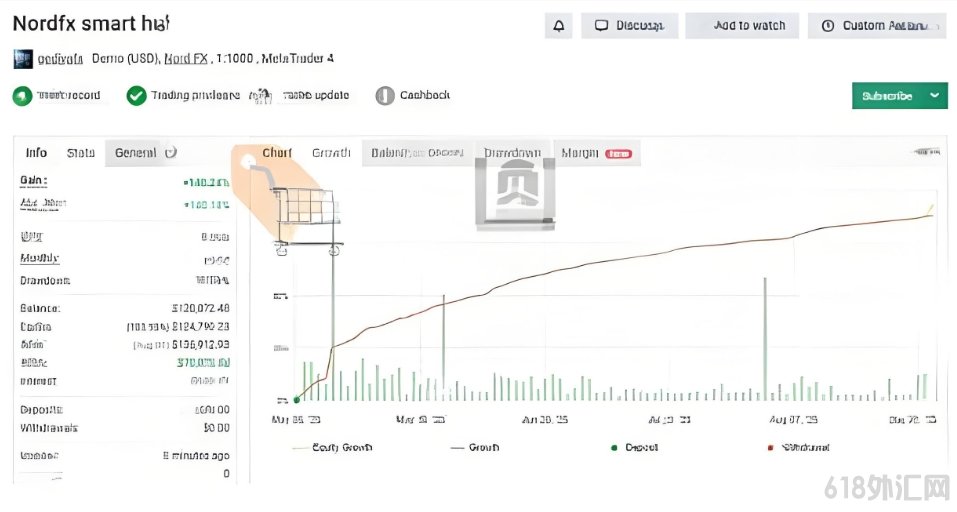Screen dimensions: 957x512
Task: Click the Gain label
Action: (34, 181)
